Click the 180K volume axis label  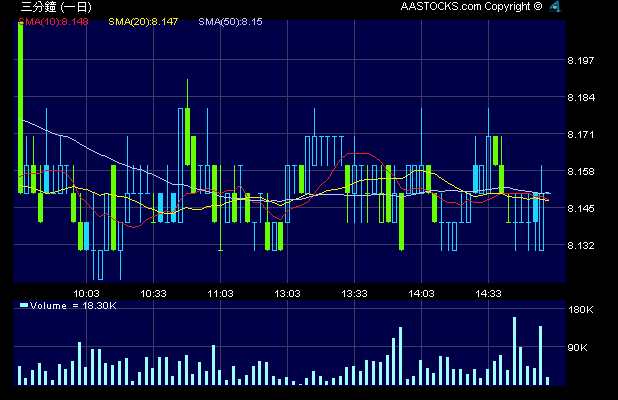581,310
